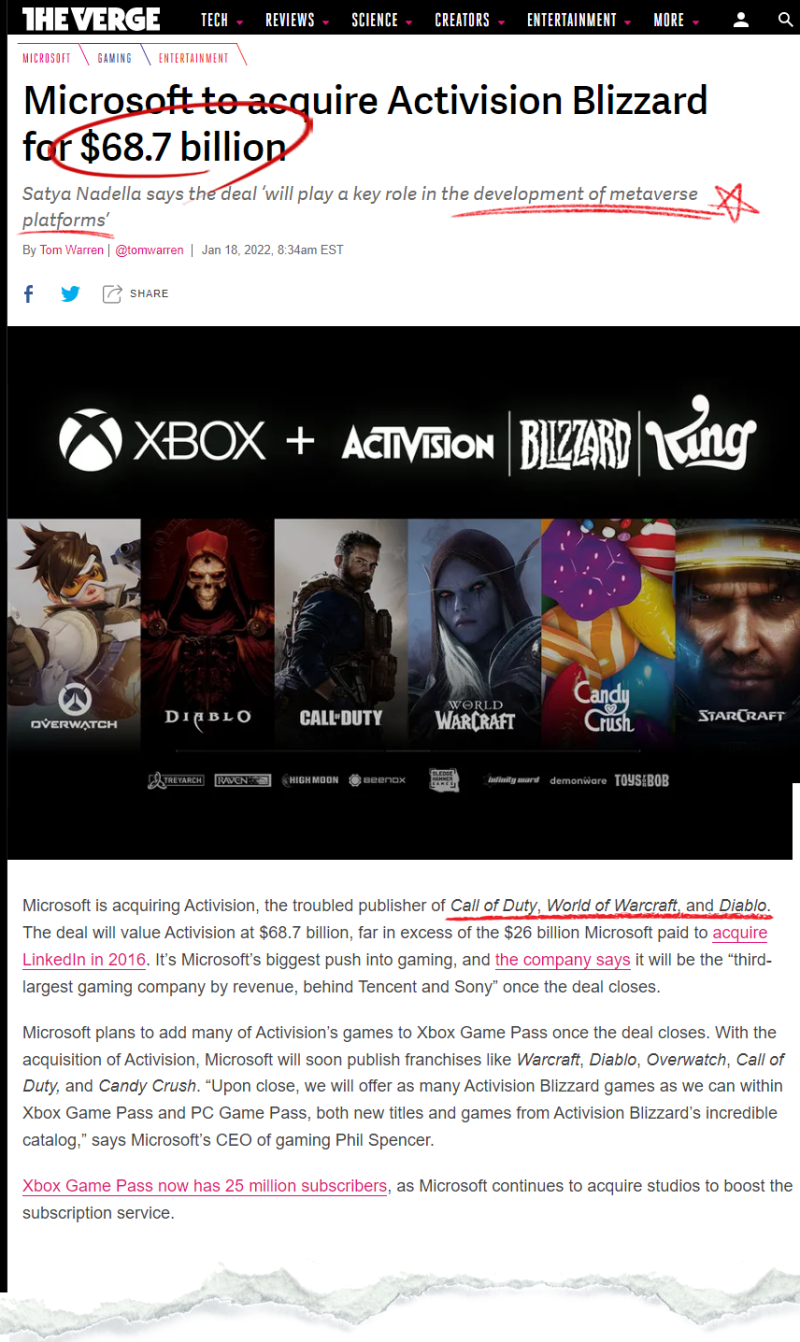
Task: Select the Gaming category tag
Action: (114, 58)
